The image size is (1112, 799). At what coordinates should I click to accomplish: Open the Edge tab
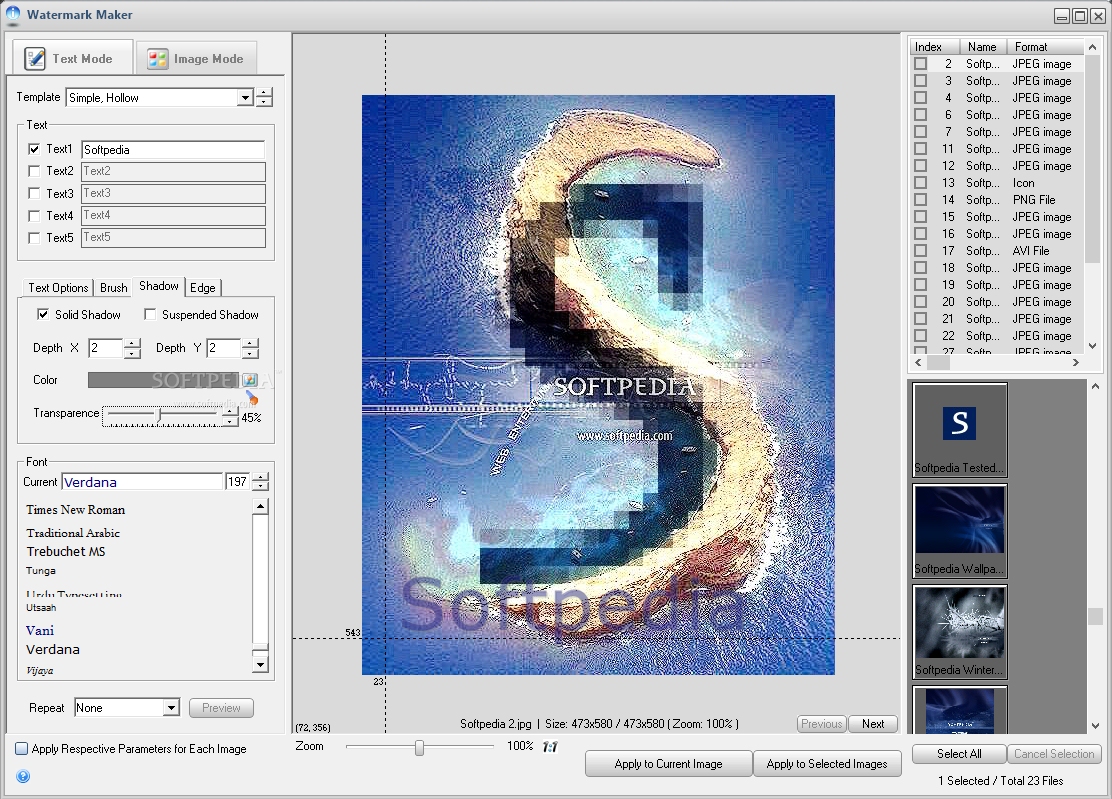(203, 287)
